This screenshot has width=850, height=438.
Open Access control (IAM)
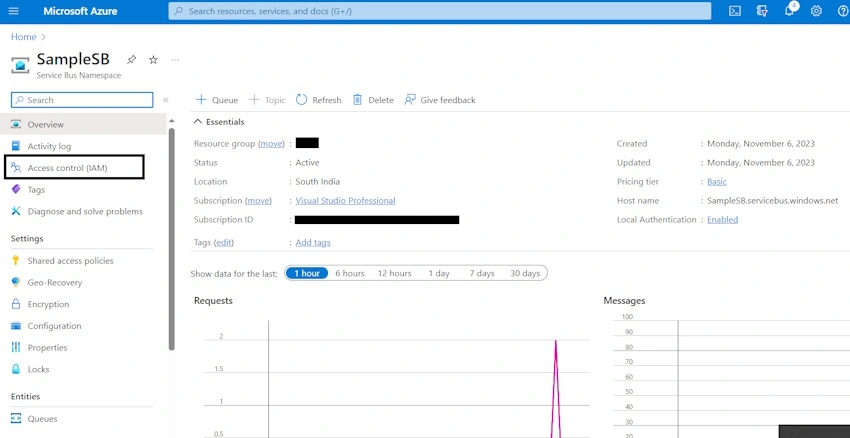coord(74,168)
